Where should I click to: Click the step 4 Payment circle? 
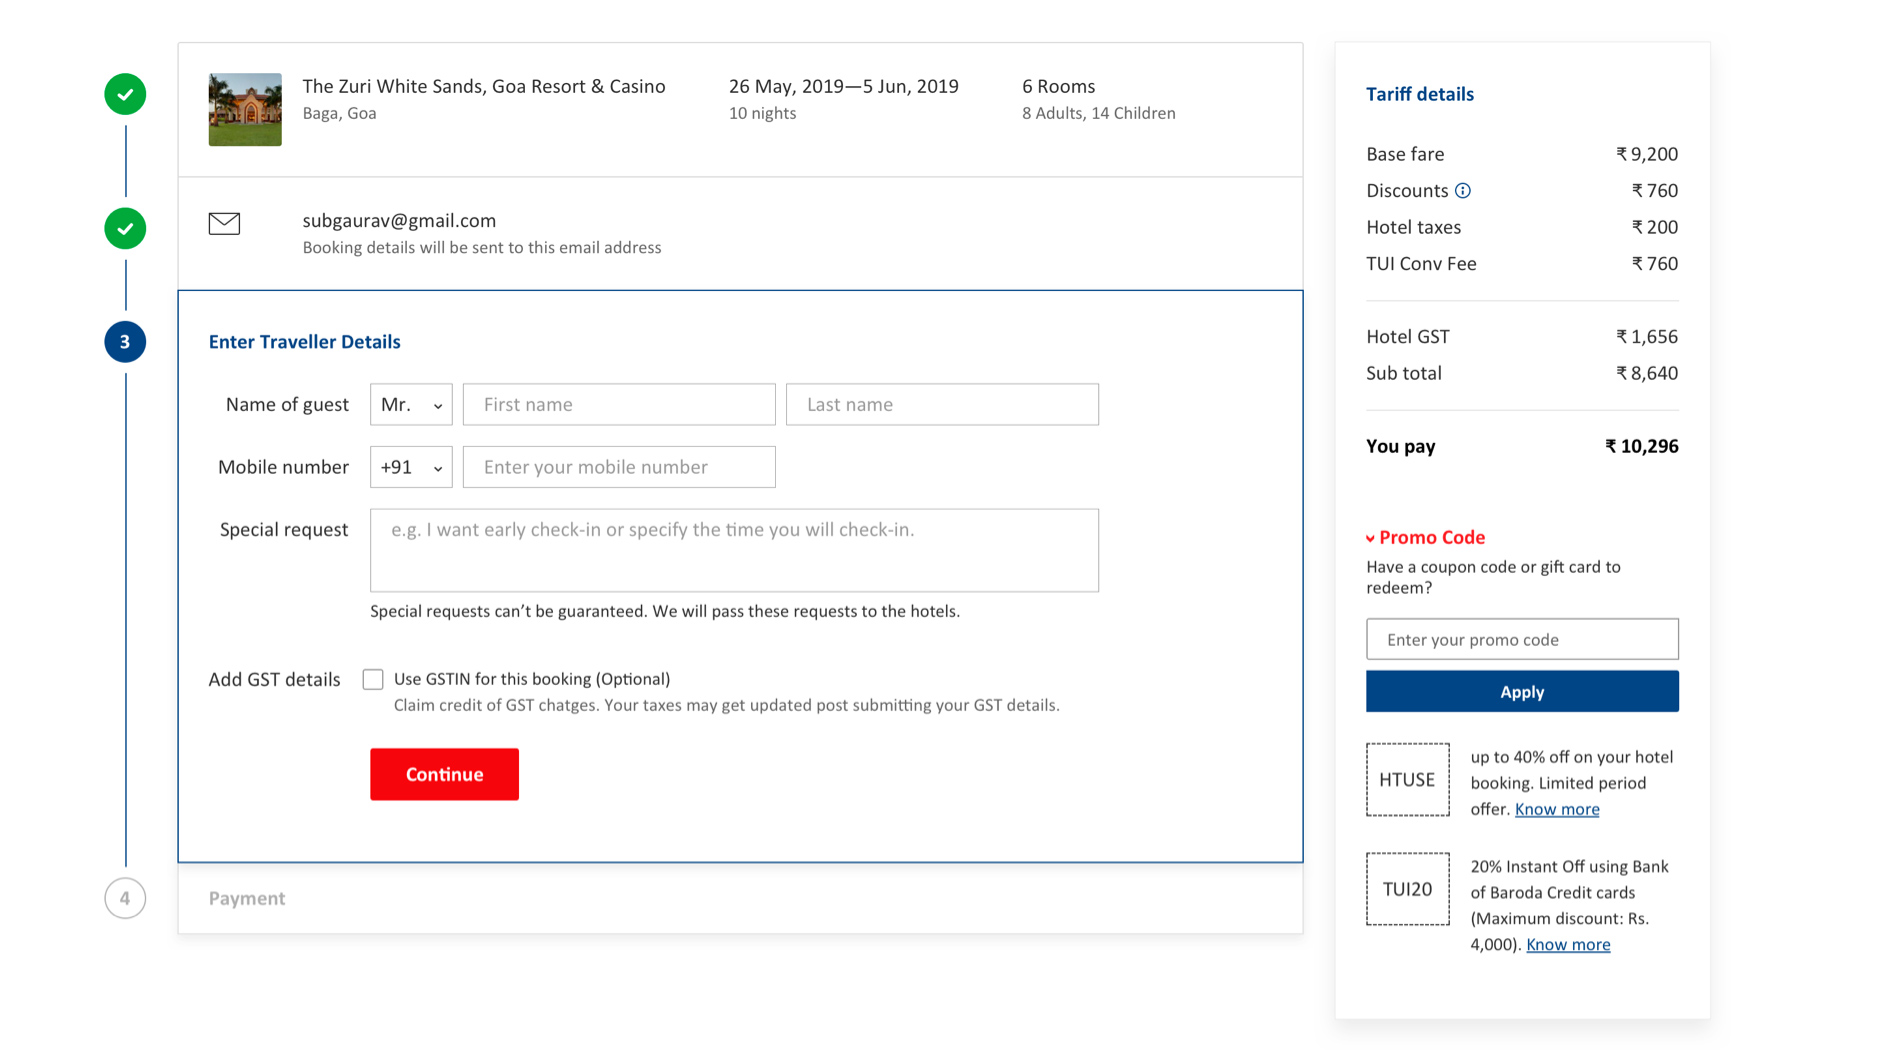pos(125,898)
